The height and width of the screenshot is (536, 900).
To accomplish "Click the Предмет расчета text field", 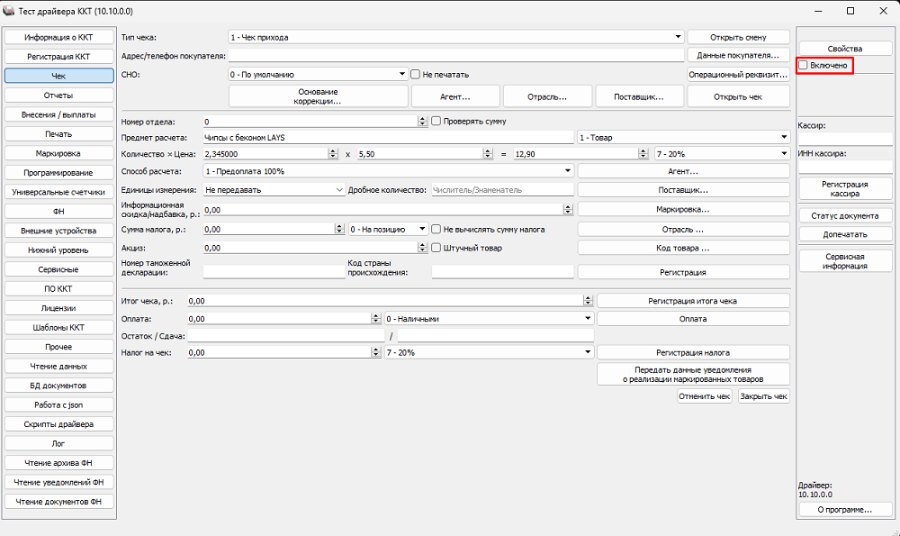I will [x=388, y=138].
